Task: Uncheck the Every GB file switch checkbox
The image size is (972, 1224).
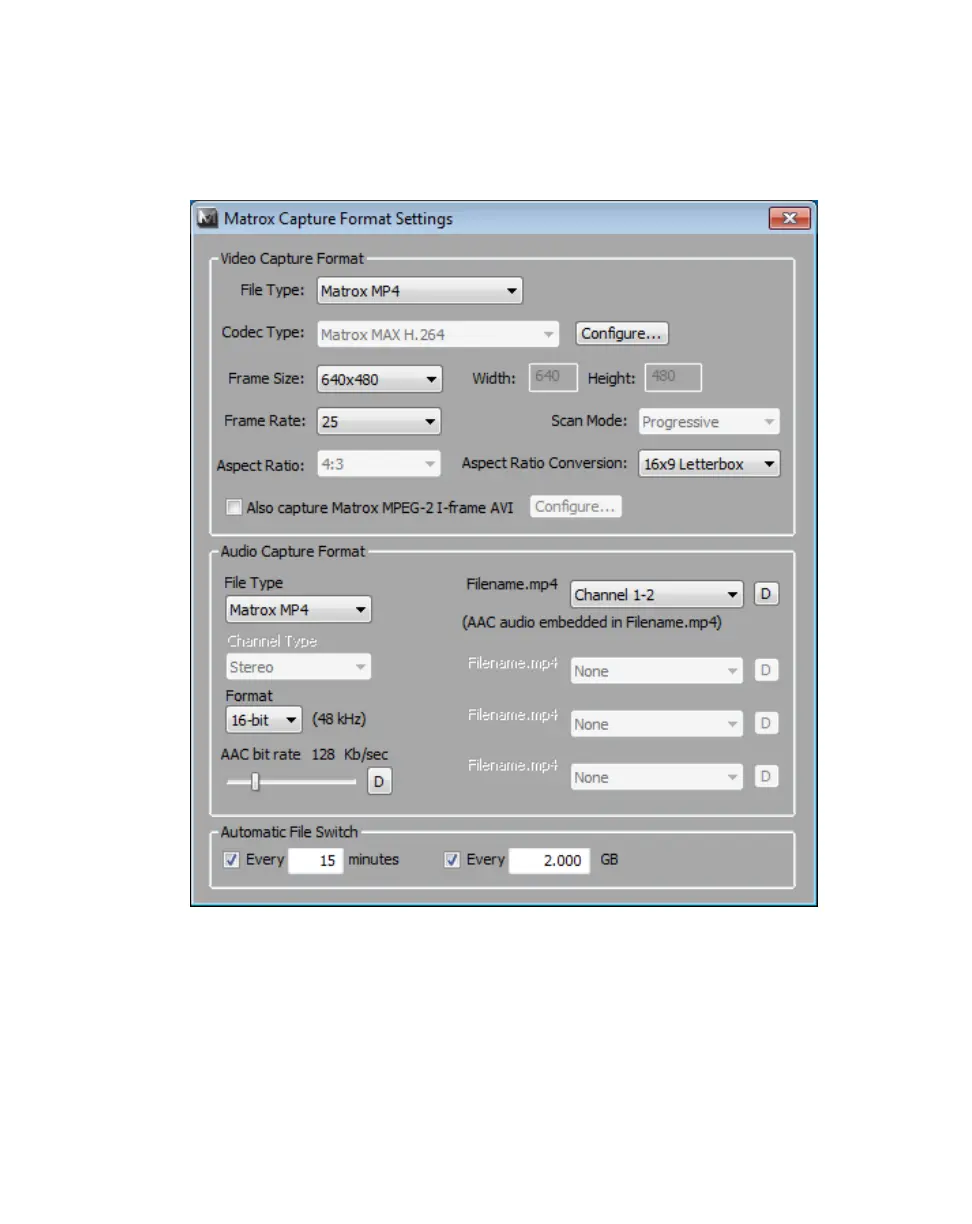Action: tap(452, 860)
